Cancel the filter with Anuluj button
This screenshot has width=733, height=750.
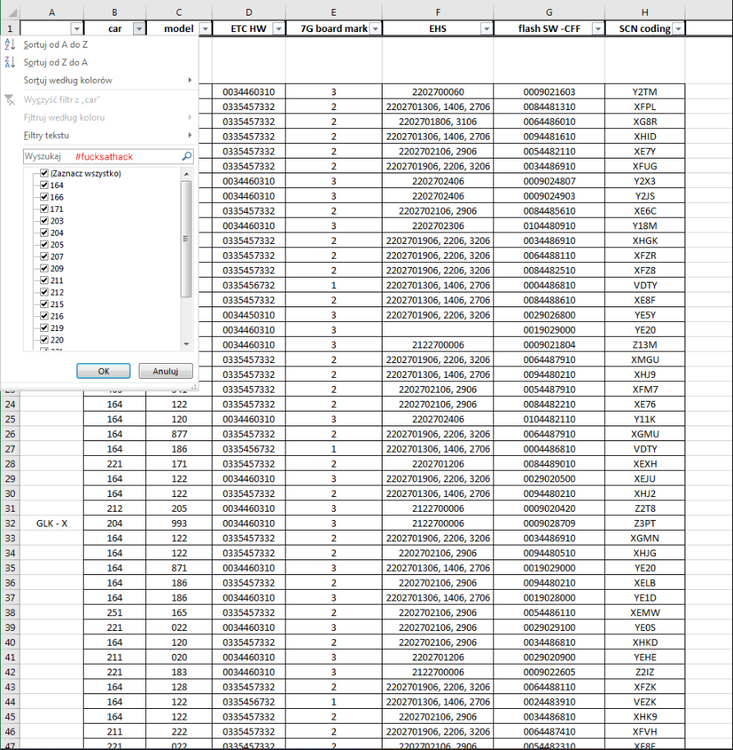tap(166, 371)
